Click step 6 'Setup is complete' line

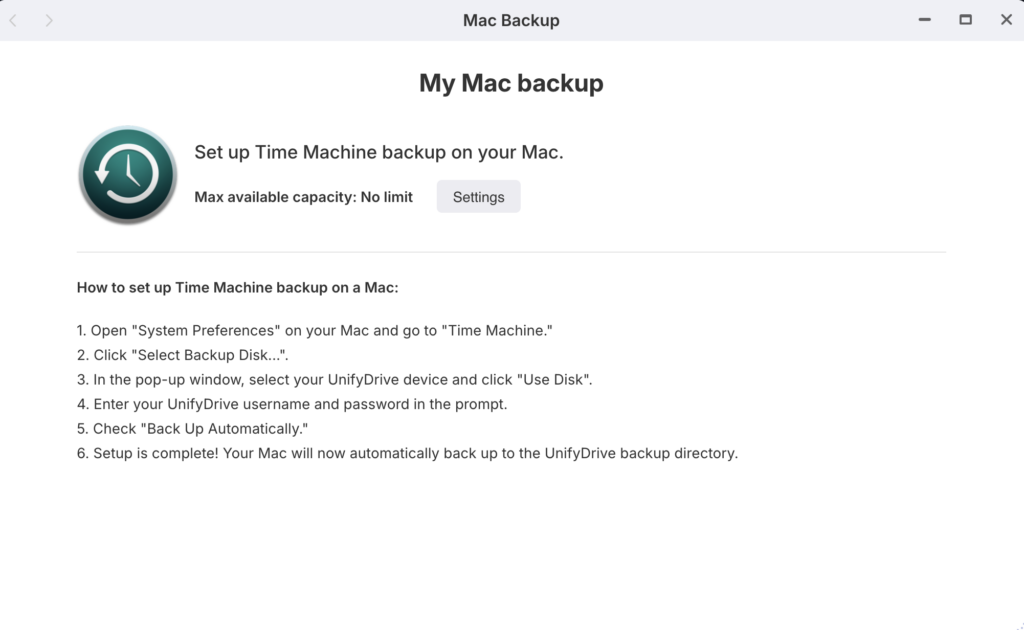coord(407,453)
